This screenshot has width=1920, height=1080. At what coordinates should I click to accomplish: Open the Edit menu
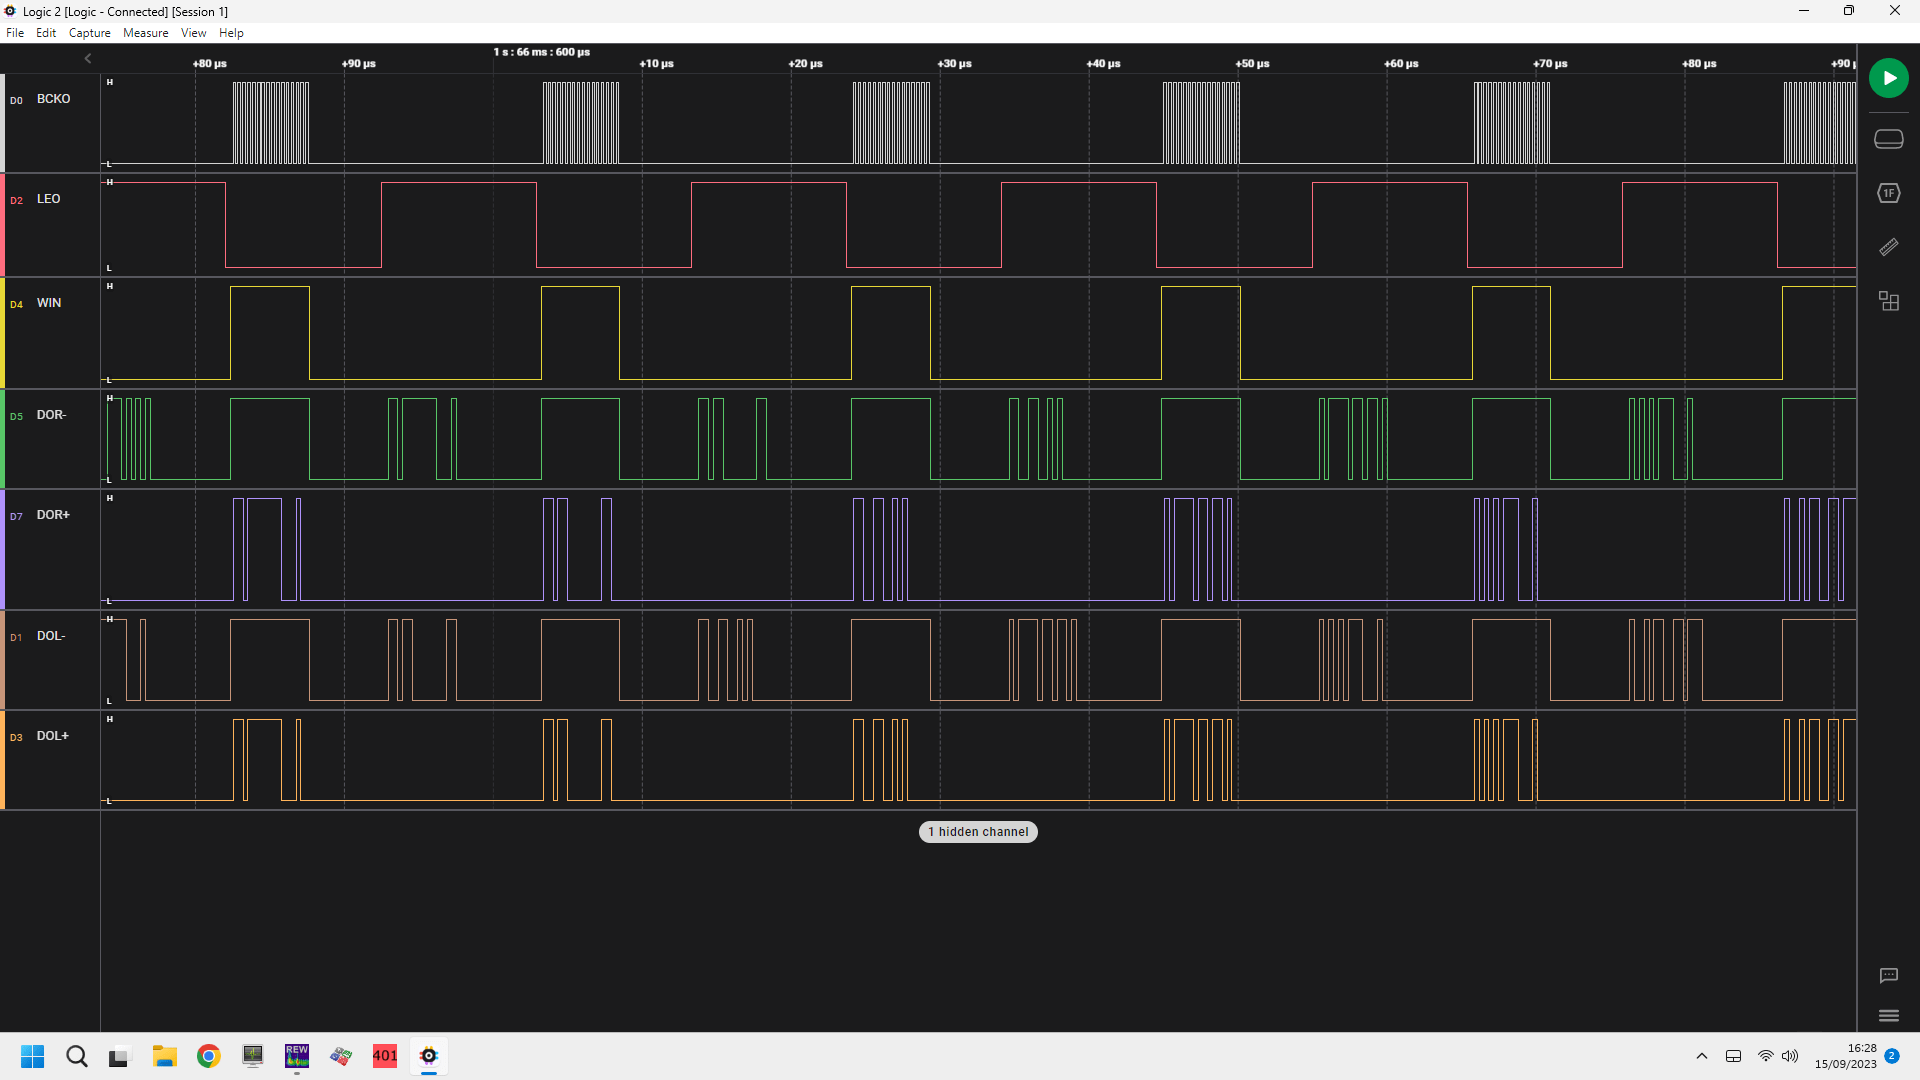(x=46, y=33)
